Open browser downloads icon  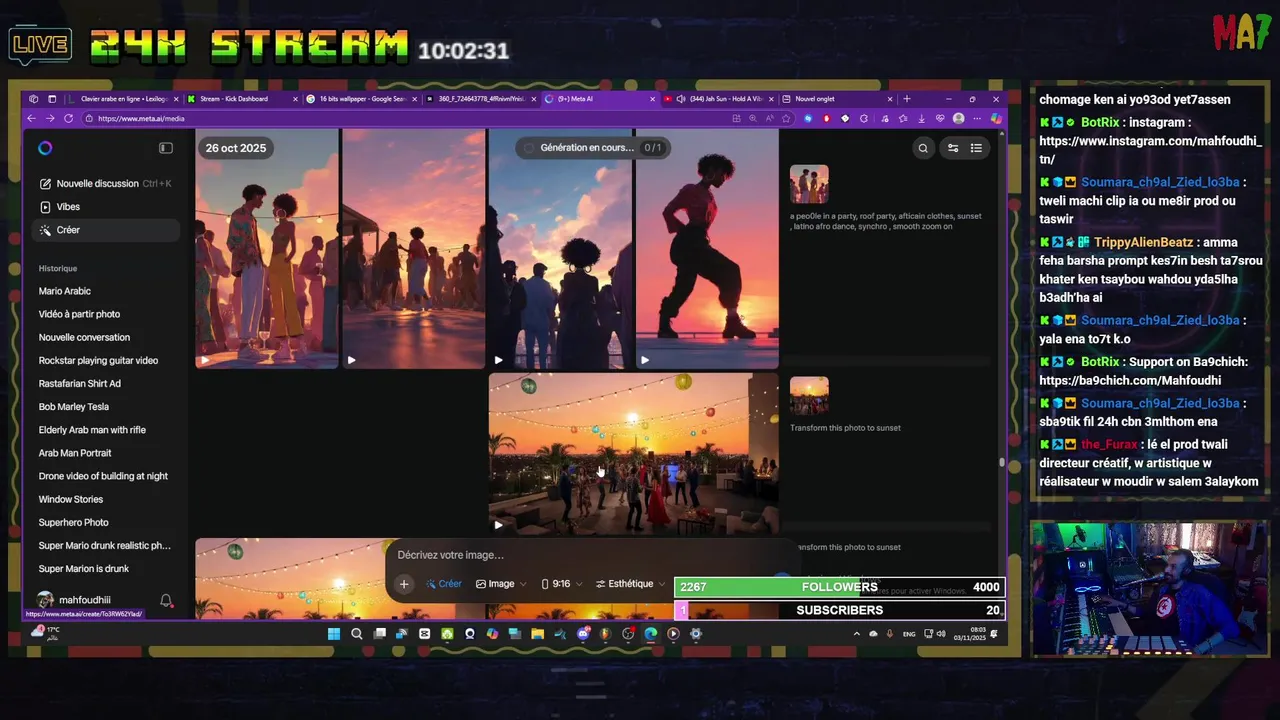coord(921,118)
